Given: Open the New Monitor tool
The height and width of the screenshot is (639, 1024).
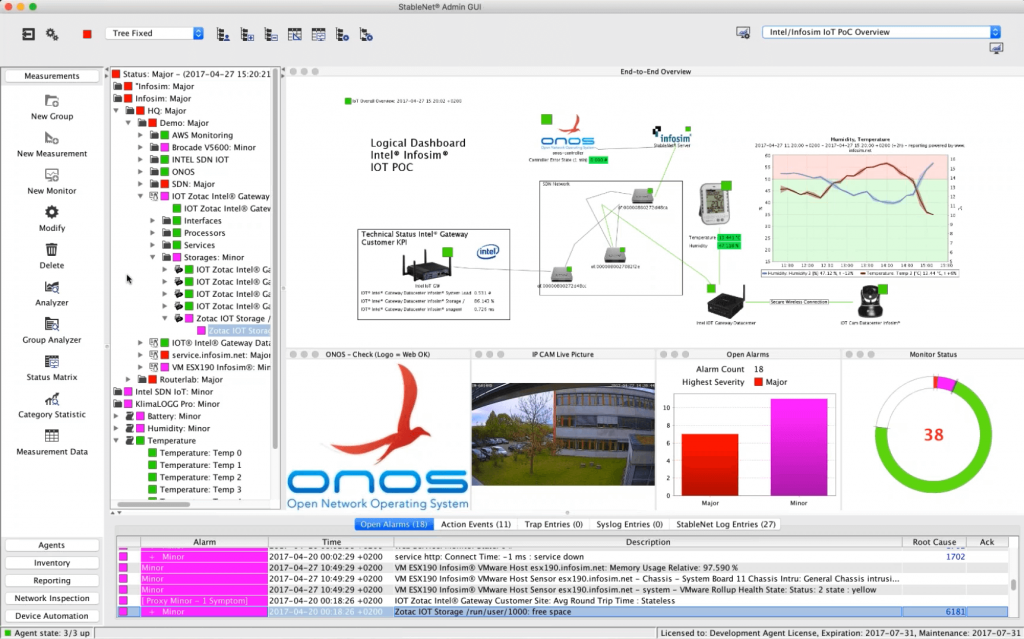Looking at the screenshot, I should pos(52,175).
